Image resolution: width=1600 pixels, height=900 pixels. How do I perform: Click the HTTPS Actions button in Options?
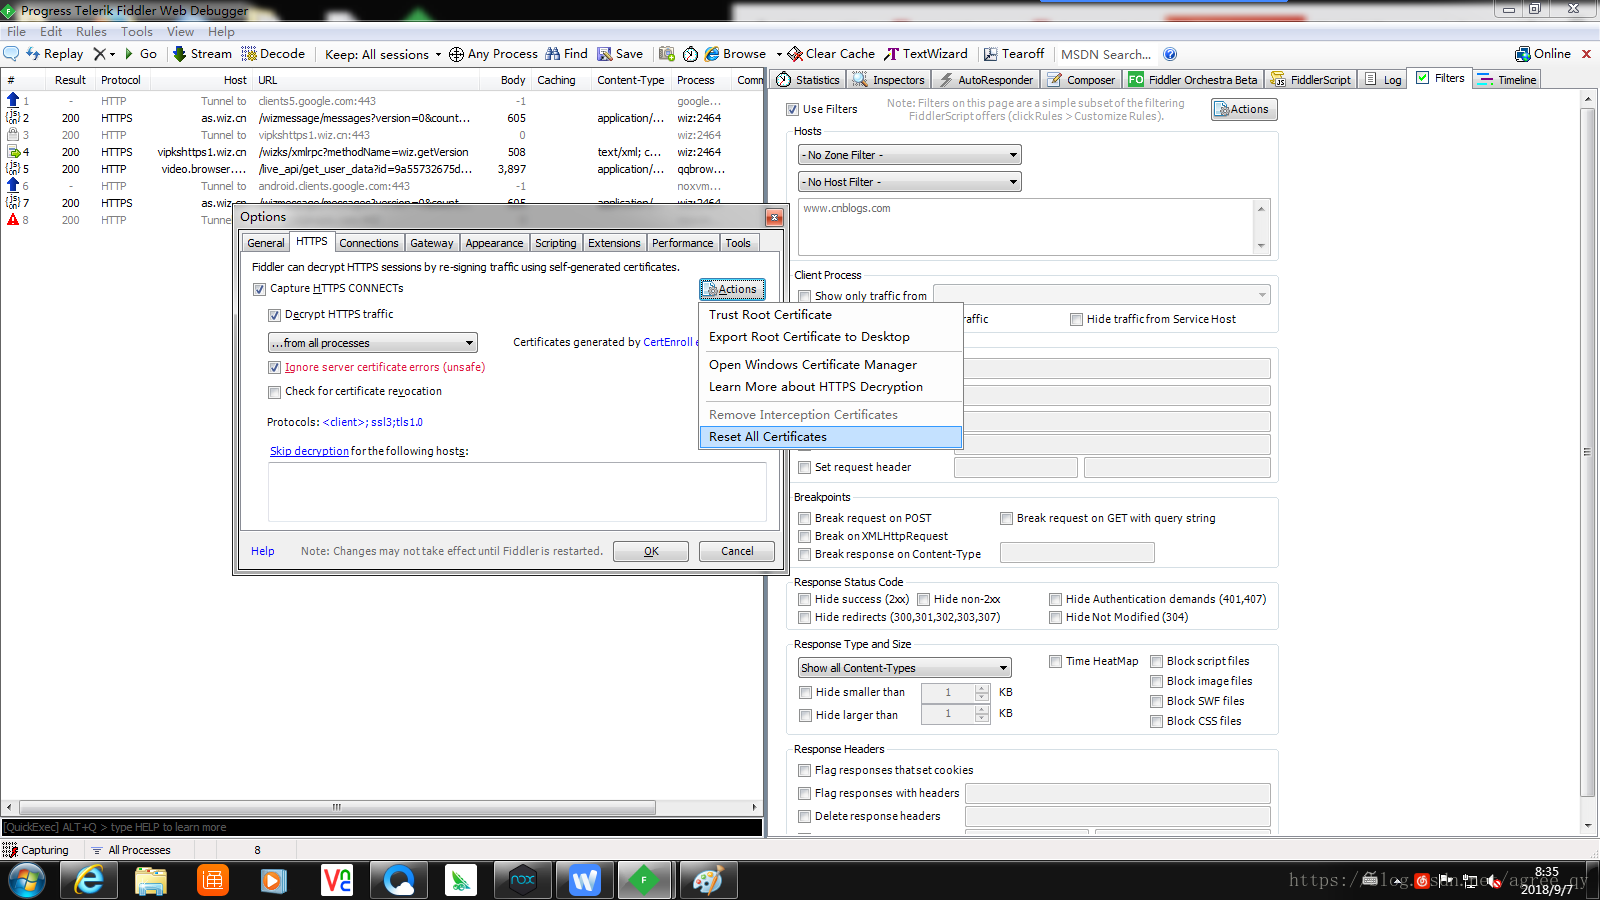click(732, 289)
